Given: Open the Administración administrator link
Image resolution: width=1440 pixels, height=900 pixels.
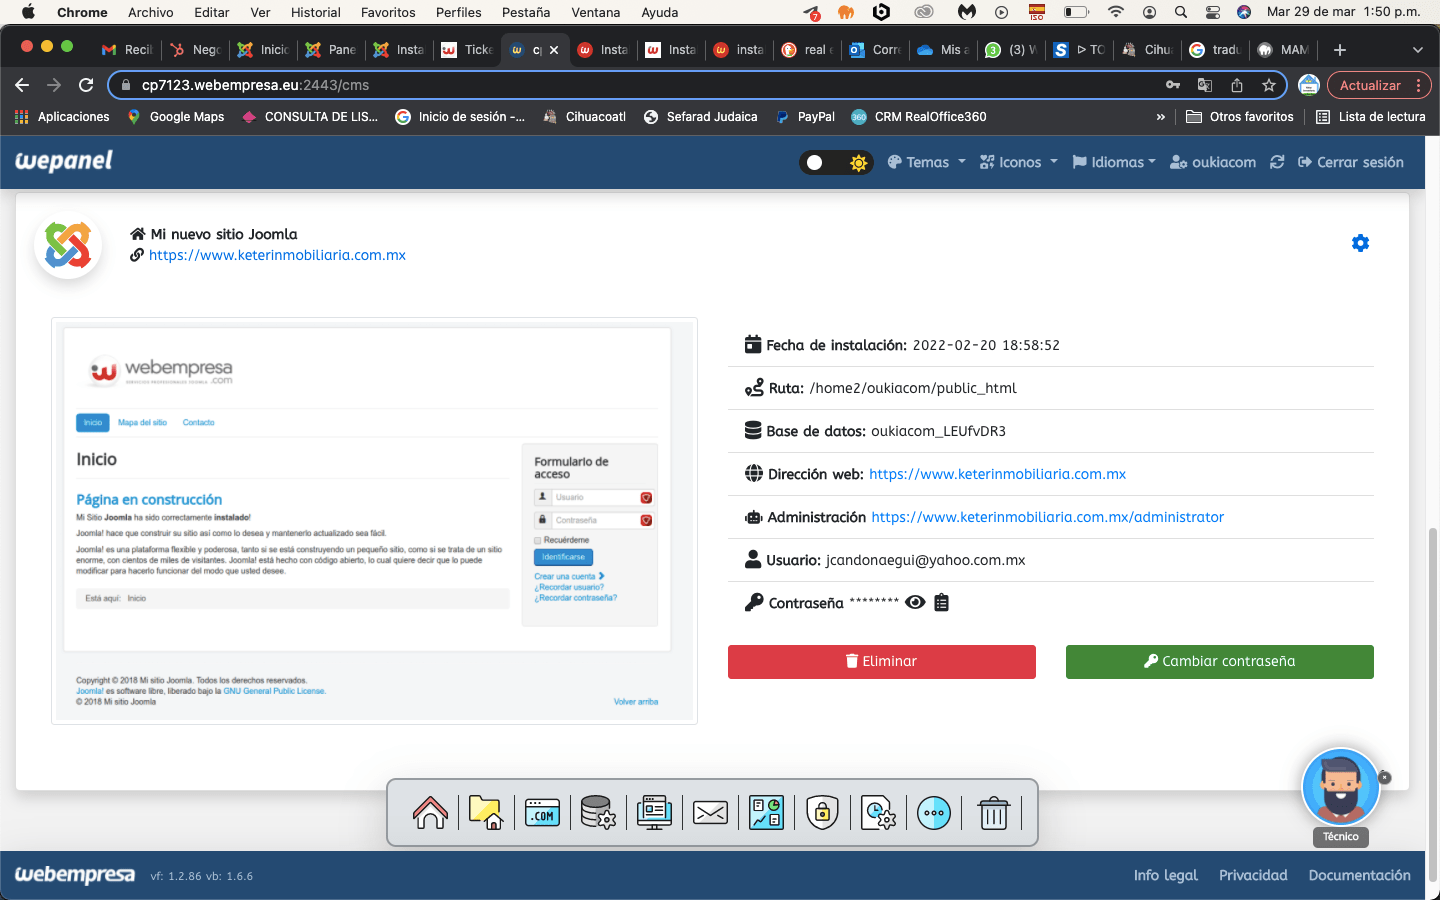Looking at the screenshot, I should pyautogui.click(x=1047, y=517).
